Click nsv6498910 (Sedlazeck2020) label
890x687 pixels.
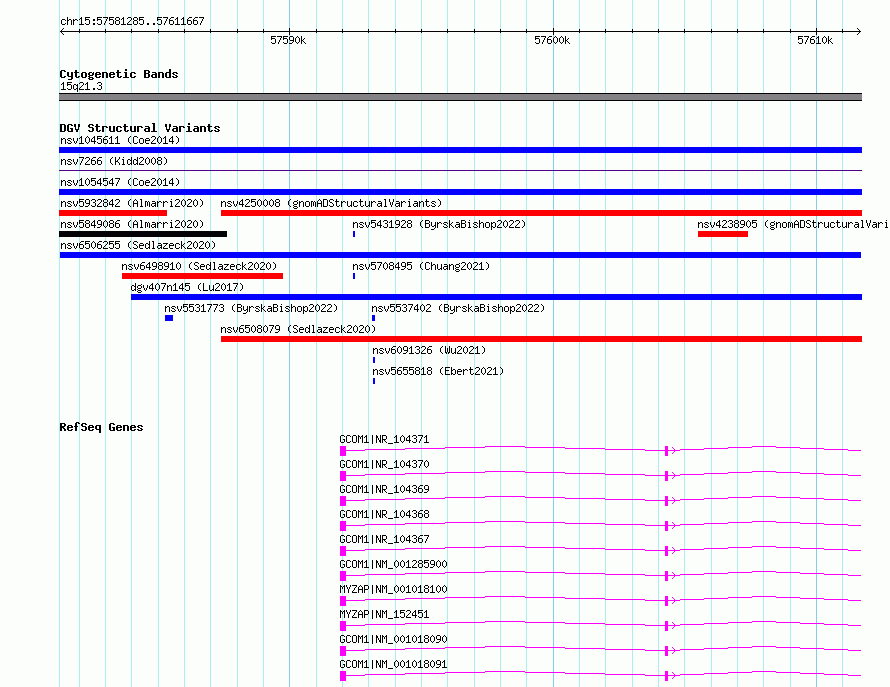pyautogui.click(x=199, y=266)
